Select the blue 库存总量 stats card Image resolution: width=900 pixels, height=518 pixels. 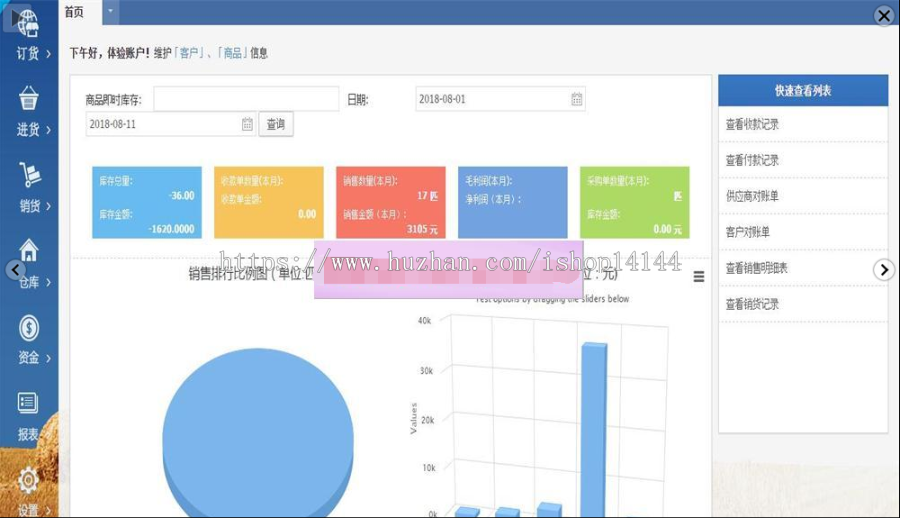[x=147, y=202]
